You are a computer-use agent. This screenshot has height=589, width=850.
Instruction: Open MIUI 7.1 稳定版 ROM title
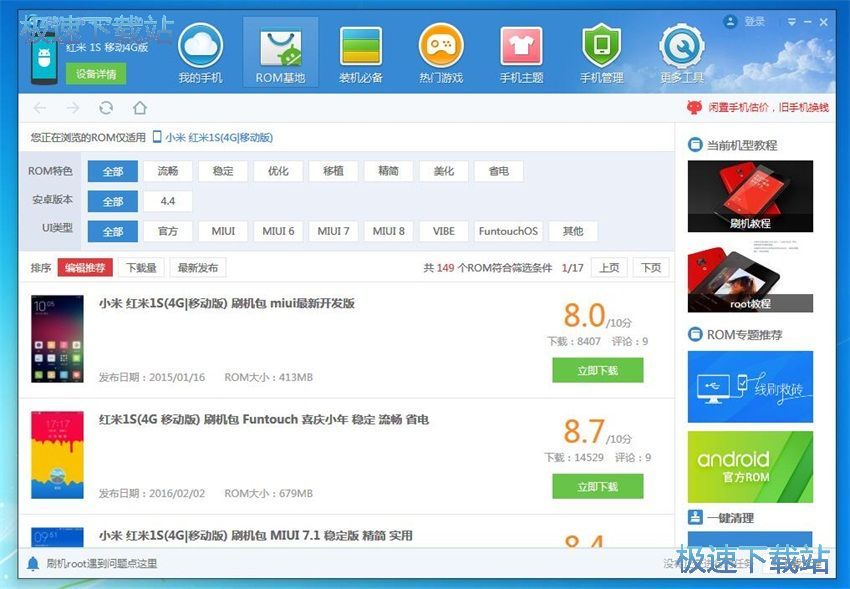coord(255,536)
